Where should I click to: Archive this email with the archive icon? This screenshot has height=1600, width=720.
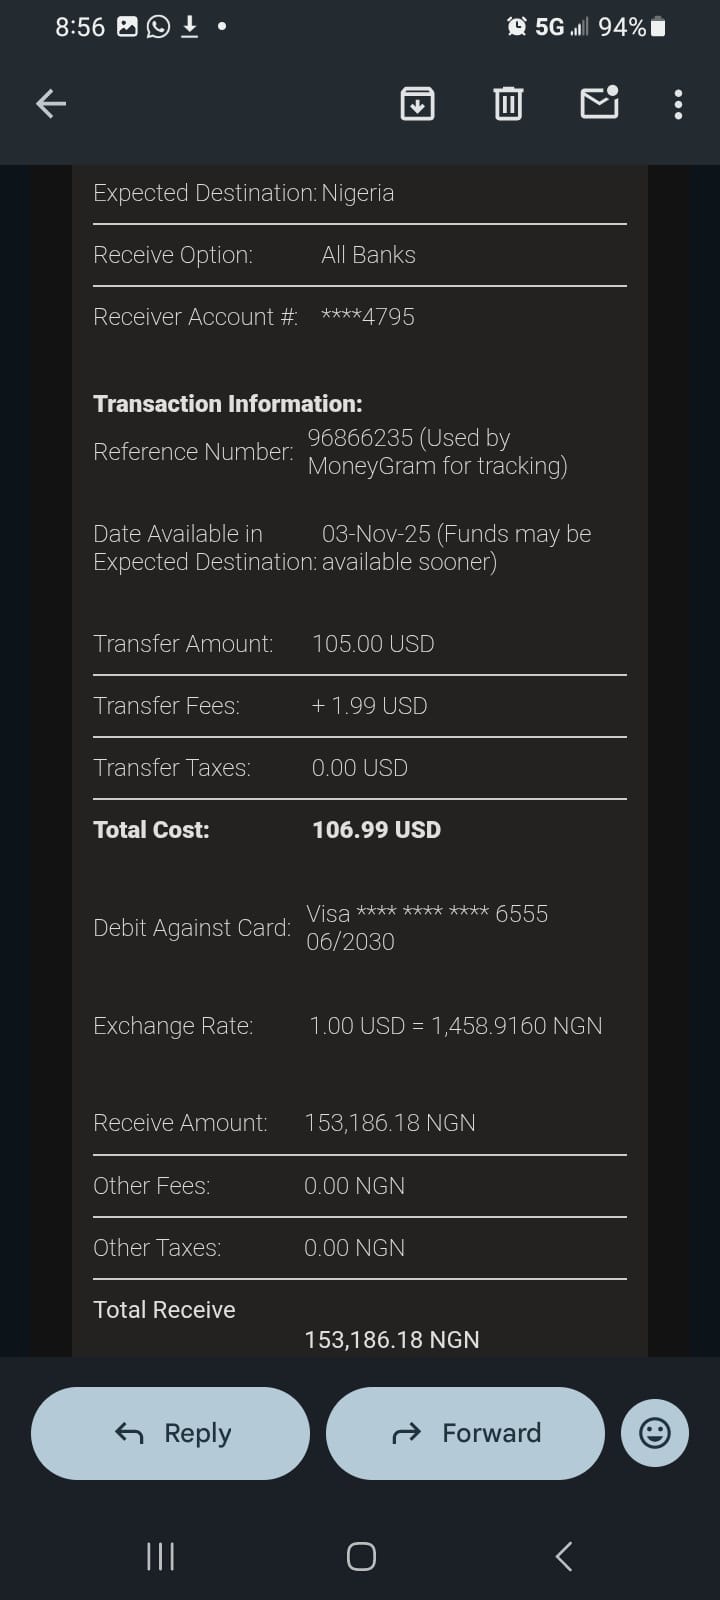coord(417,103)
